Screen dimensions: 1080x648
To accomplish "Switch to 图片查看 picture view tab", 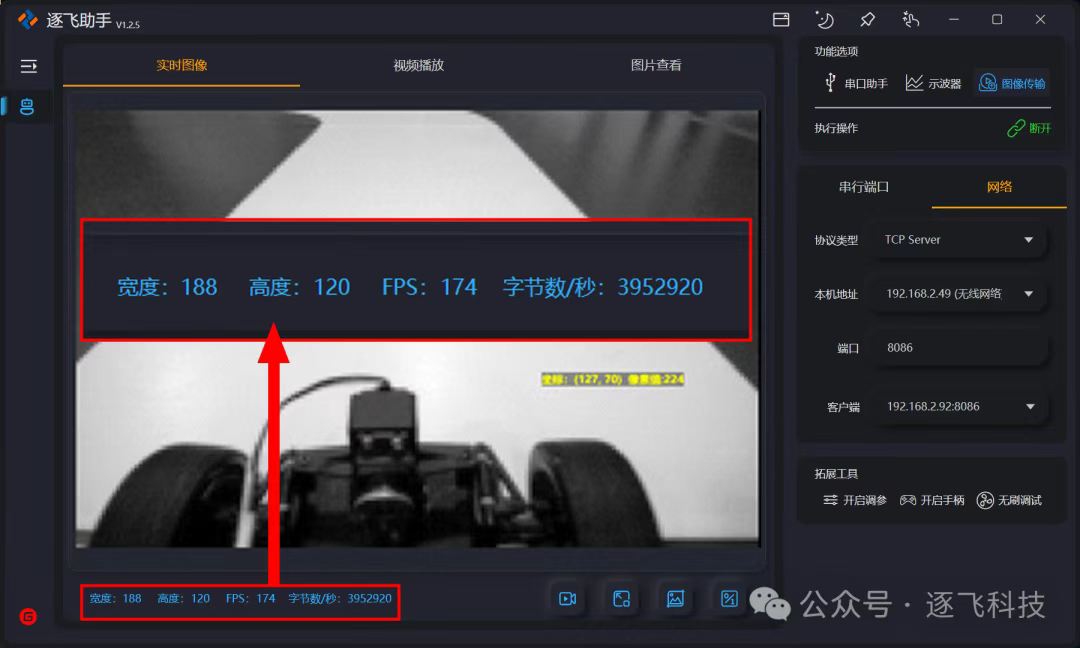I will [656, 65].
